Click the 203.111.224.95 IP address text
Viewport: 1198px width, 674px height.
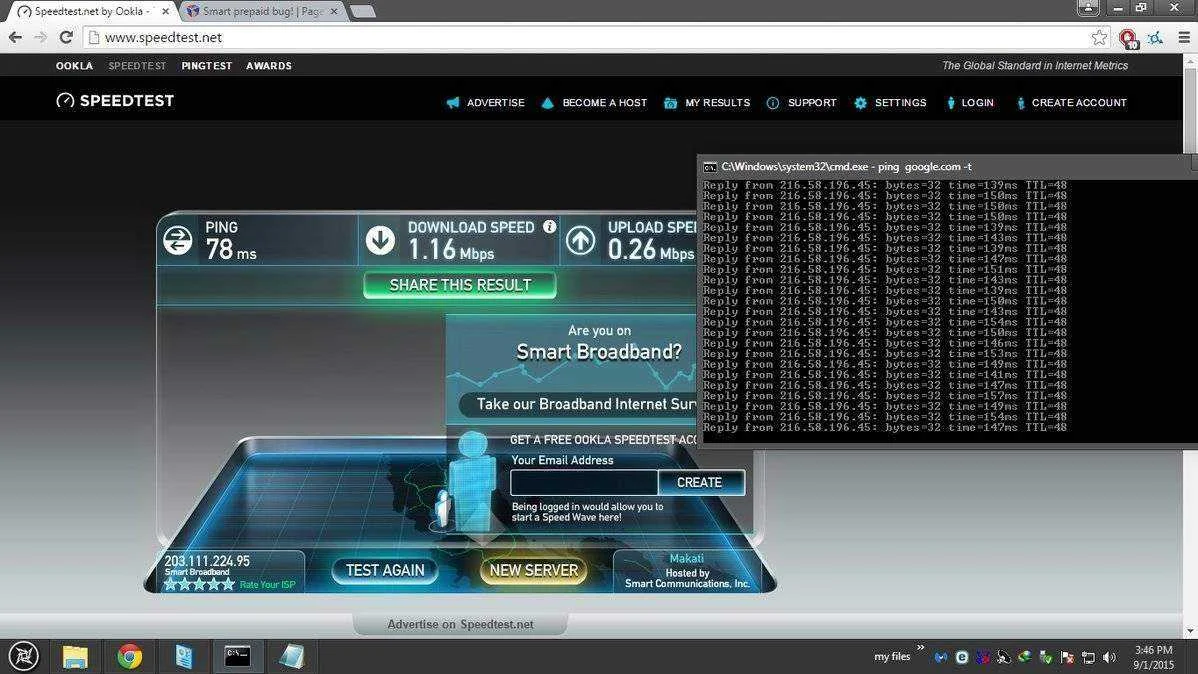207,561
